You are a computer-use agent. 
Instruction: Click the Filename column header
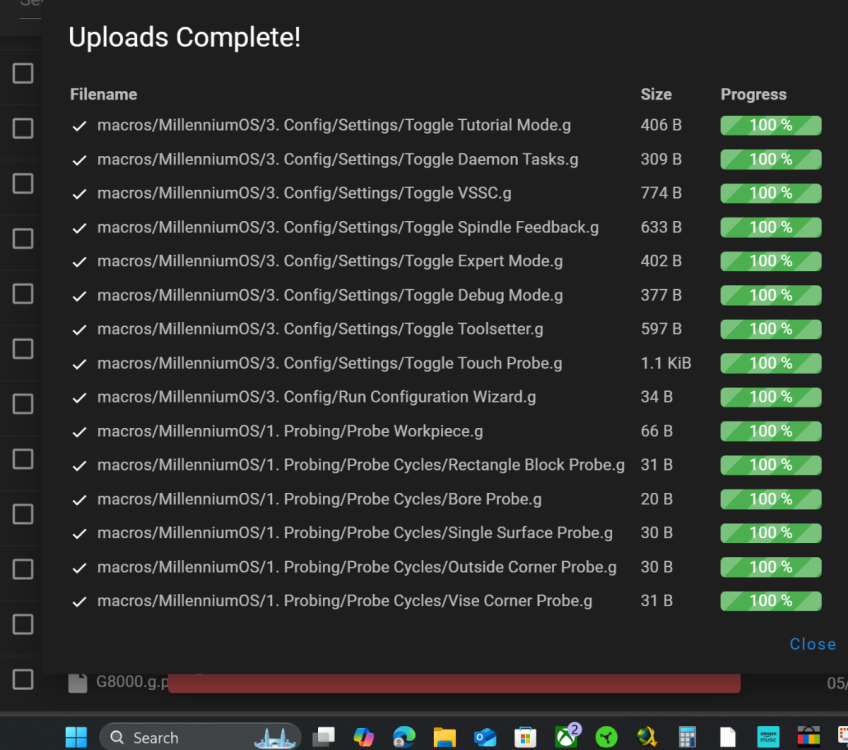[x=103, y=95]
